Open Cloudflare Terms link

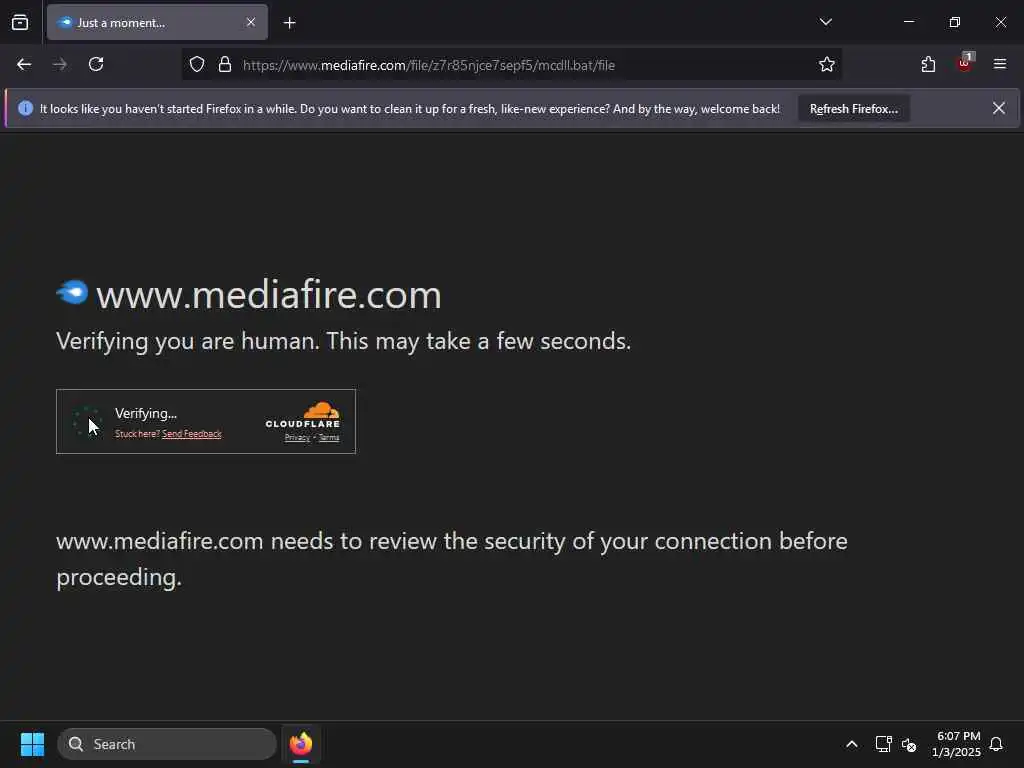point(329,438)
